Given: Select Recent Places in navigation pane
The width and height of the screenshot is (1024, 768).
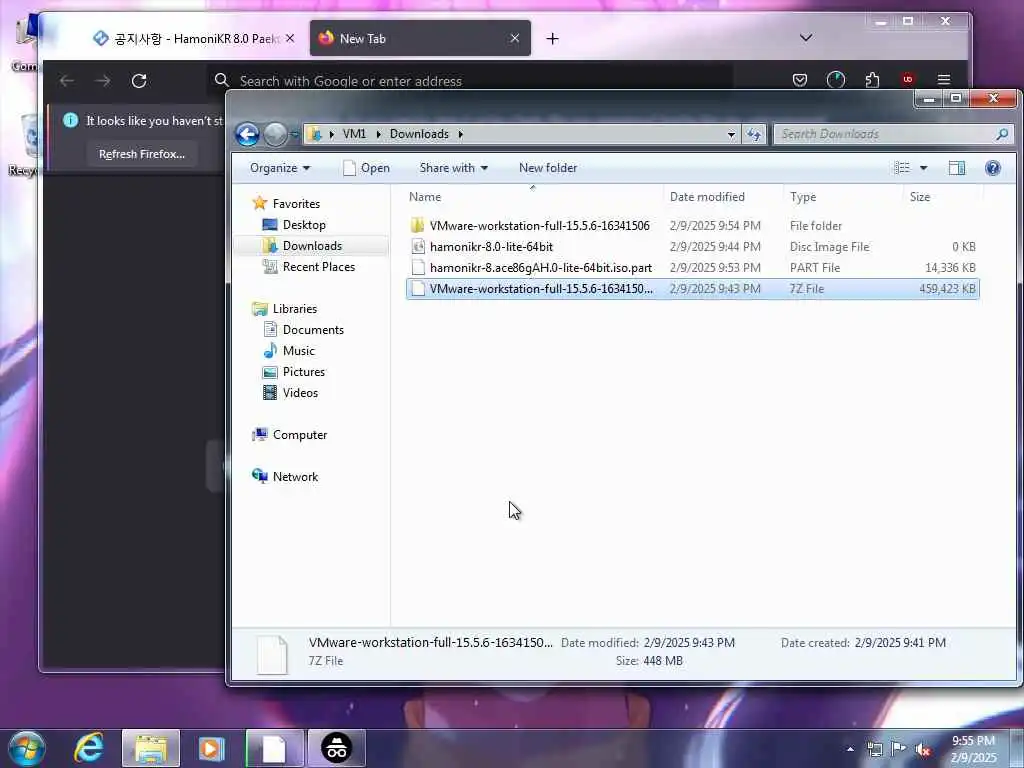Looking at the screenshot, I should (x=319, y=266).
